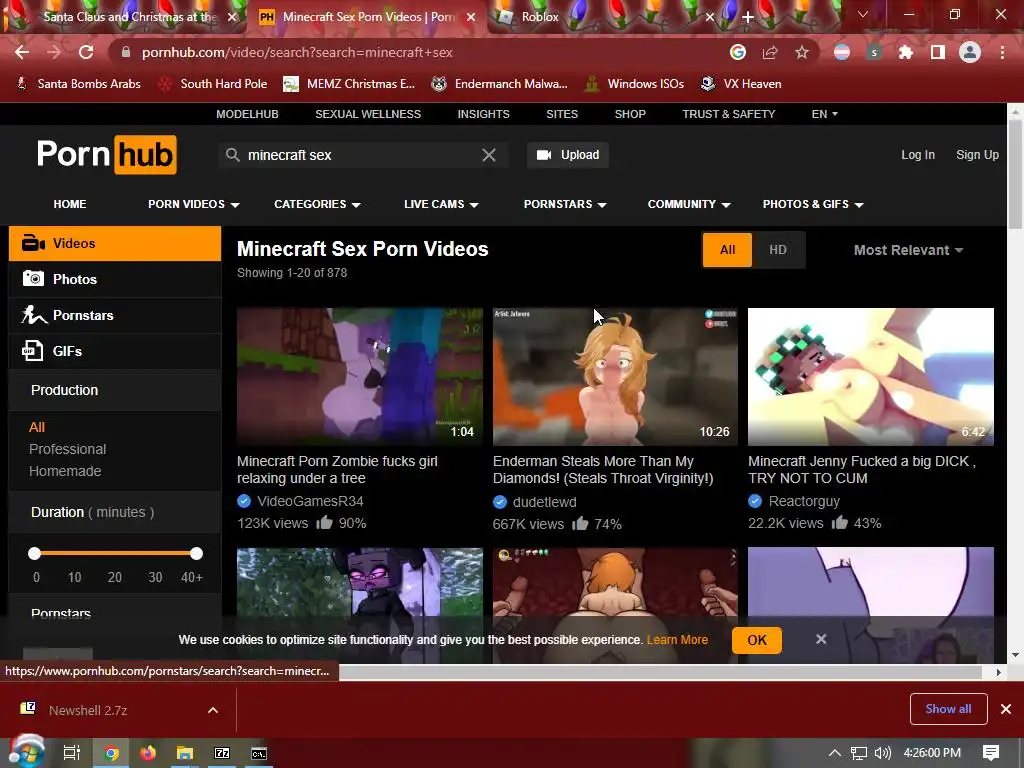
Task: Click the Google icon in the address bar
Action: pos(738,52)
